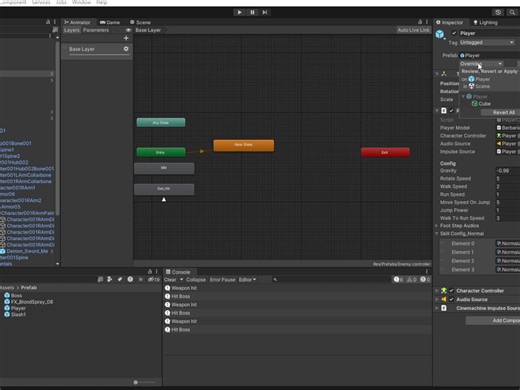Expand Foot Step Audios list
Viewport: 520px width, 390px height.
[437, 226]
